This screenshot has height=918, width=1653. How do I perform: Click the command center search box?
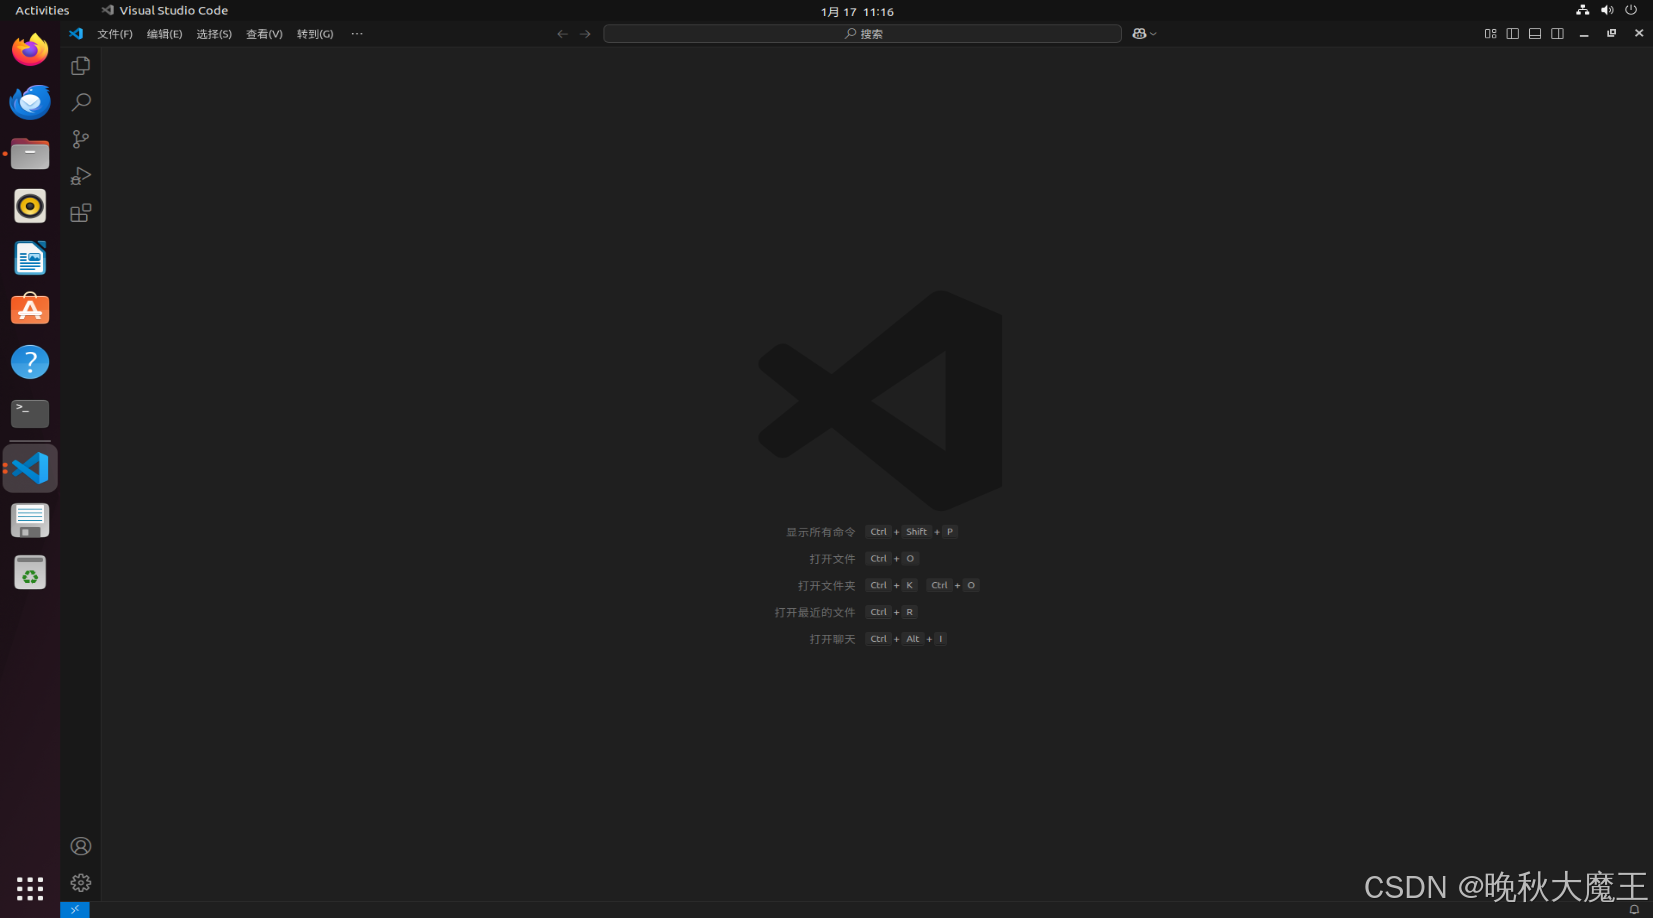pos(862,33)
